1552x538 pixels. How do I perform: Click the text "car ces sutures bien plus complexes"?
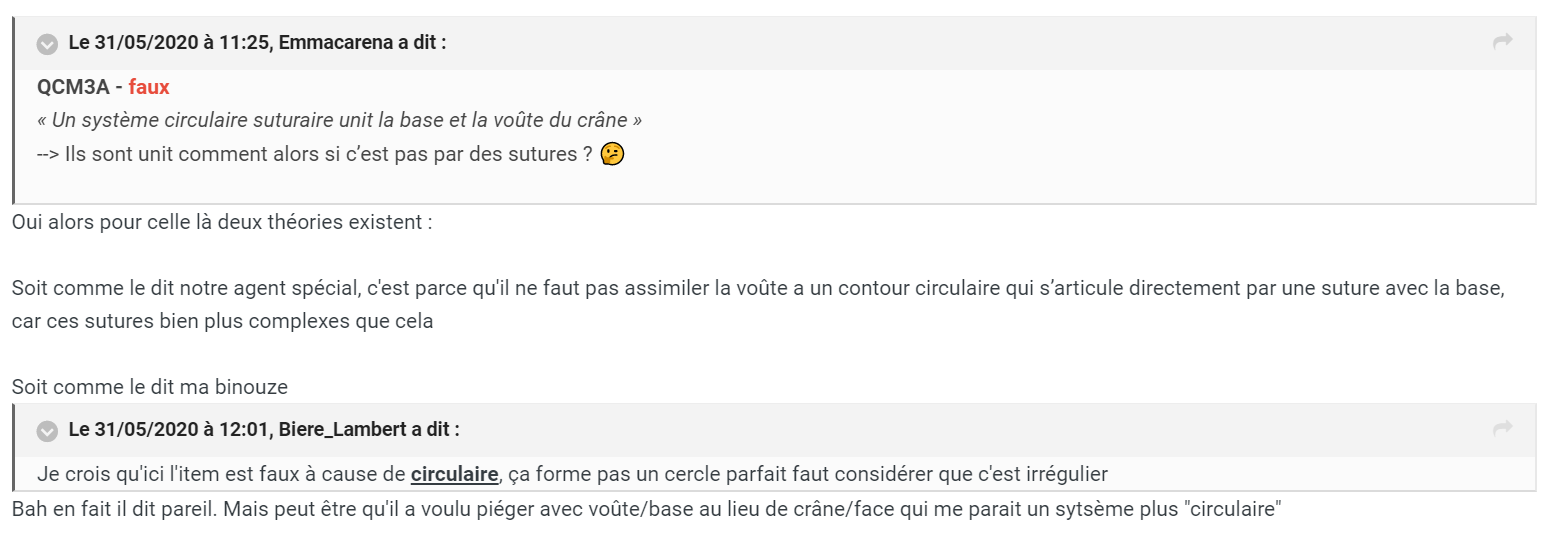coord(222,323)
